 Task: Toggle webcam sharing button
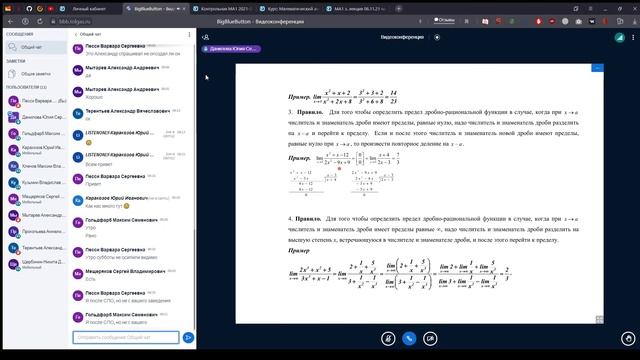pos(430,338)
